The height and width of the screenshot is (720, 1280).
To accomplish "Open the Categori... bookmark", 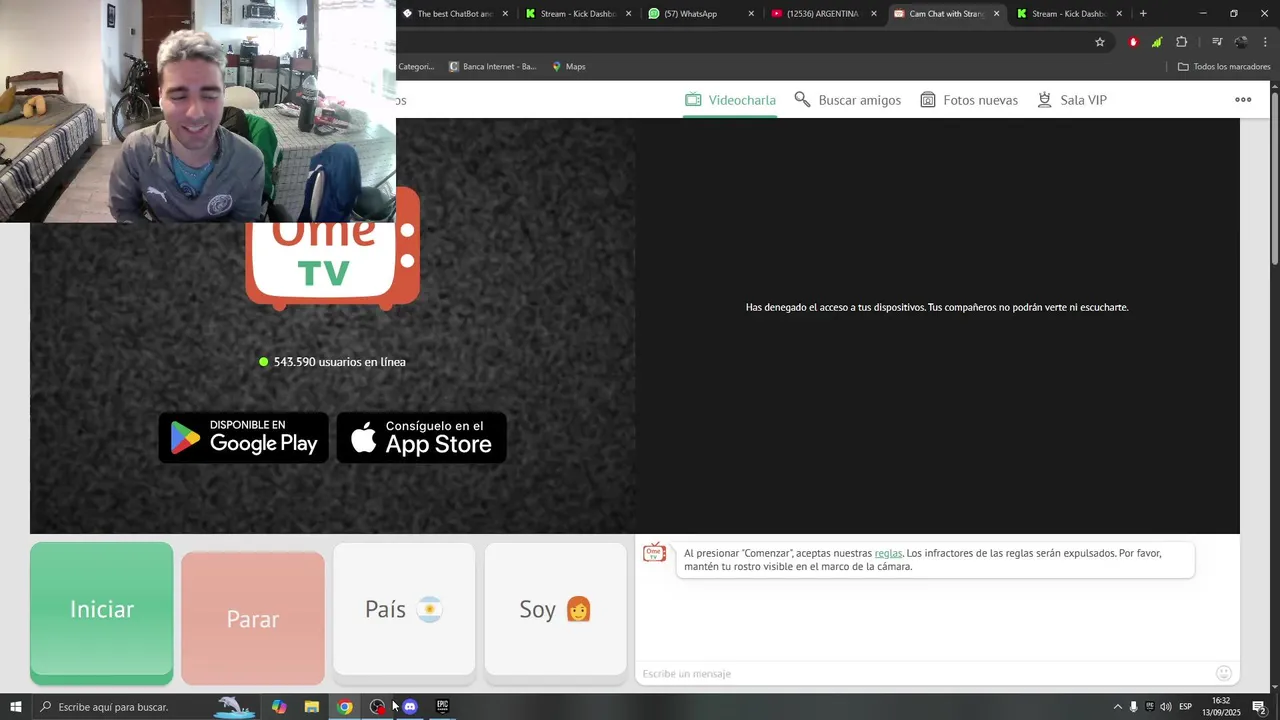I will click(416, 67).
